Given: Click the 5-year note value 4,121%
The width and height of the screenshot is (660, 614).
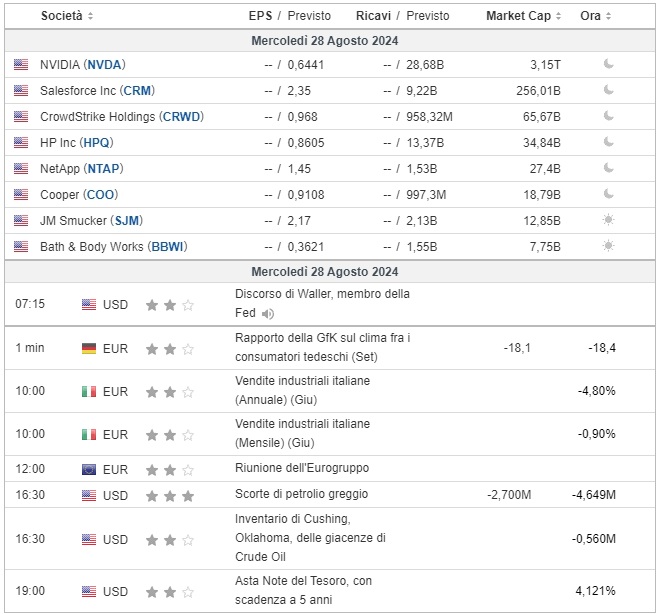Looking at the screenshot, I should point(596,591).
